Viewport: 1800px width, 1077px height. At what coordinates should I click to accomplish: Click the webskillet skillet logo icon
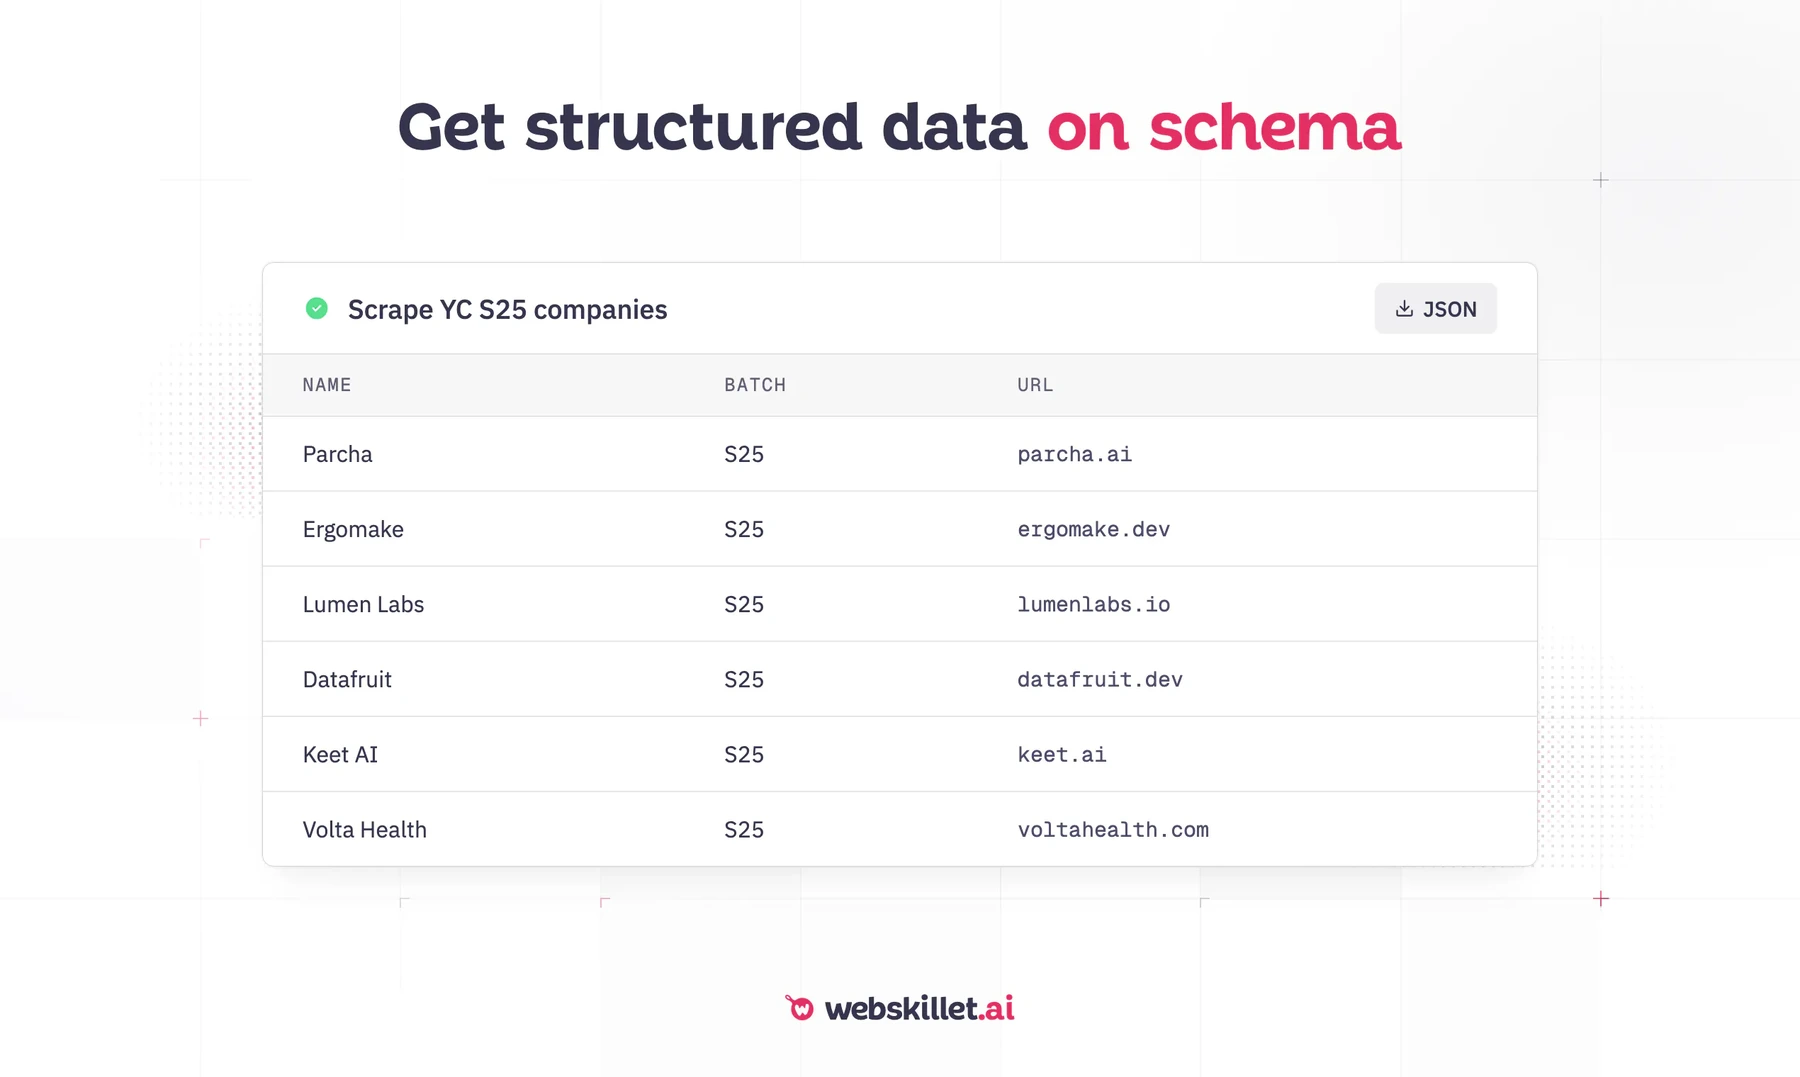(800, 1007)
